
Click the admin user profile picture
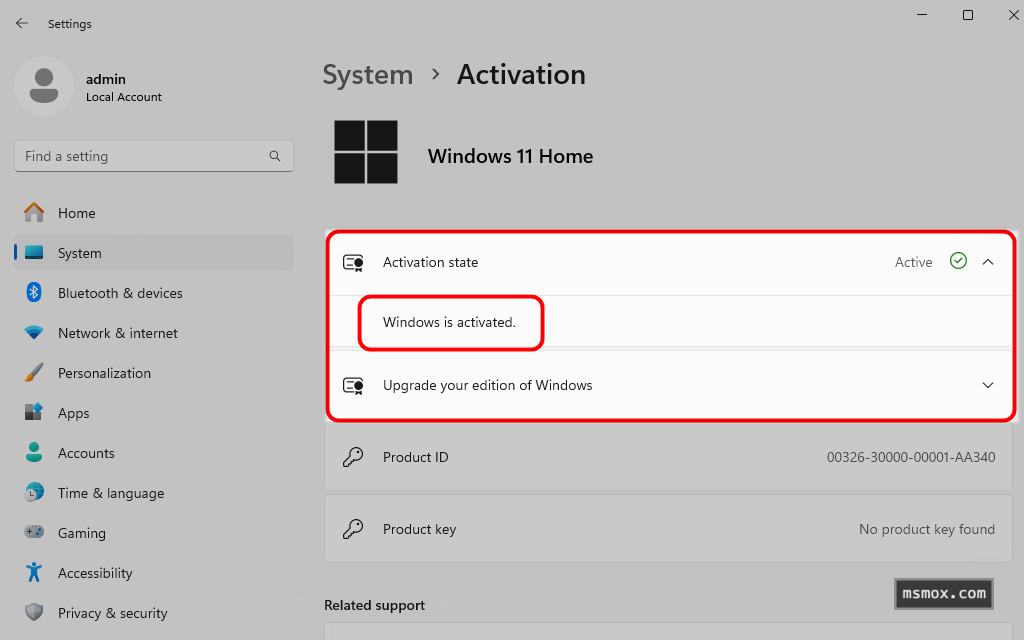tap(43, 86)
